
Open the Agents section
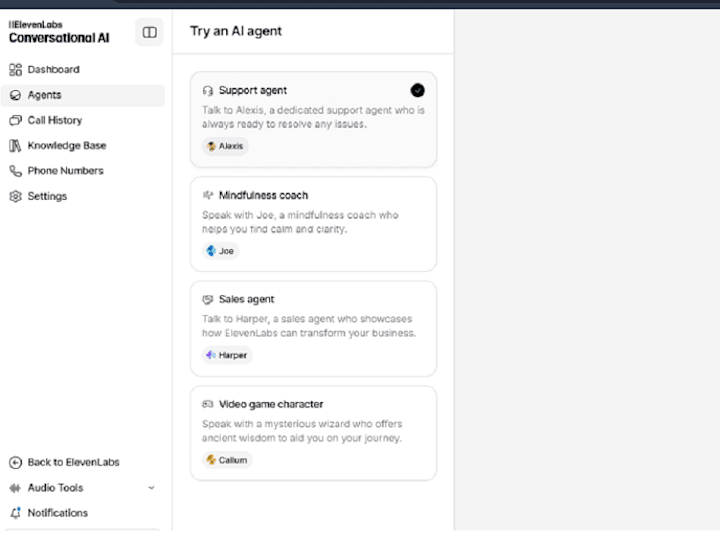[83, 95]
